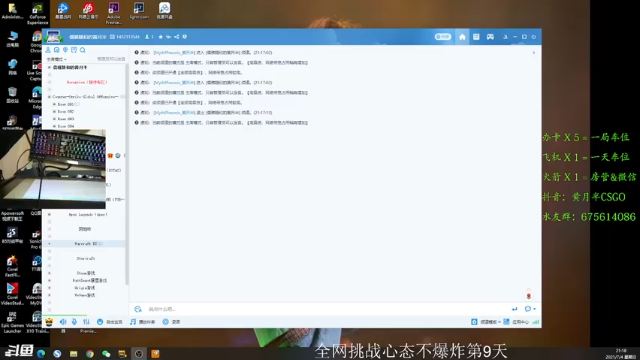This screenshot has width=640, height=360.
Task: Click the taskbar clock and date
Action: [x=620, y=353]
